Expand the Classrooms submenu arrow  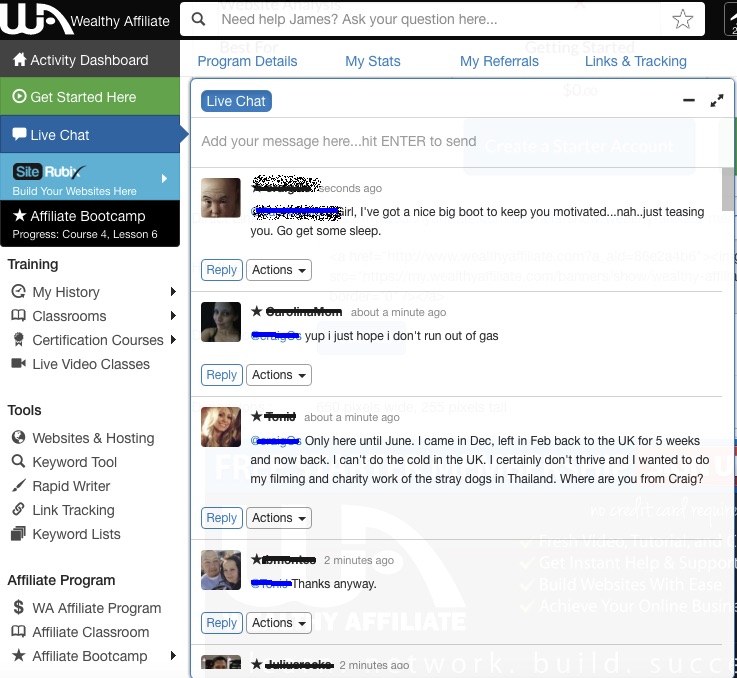point(173,315)
